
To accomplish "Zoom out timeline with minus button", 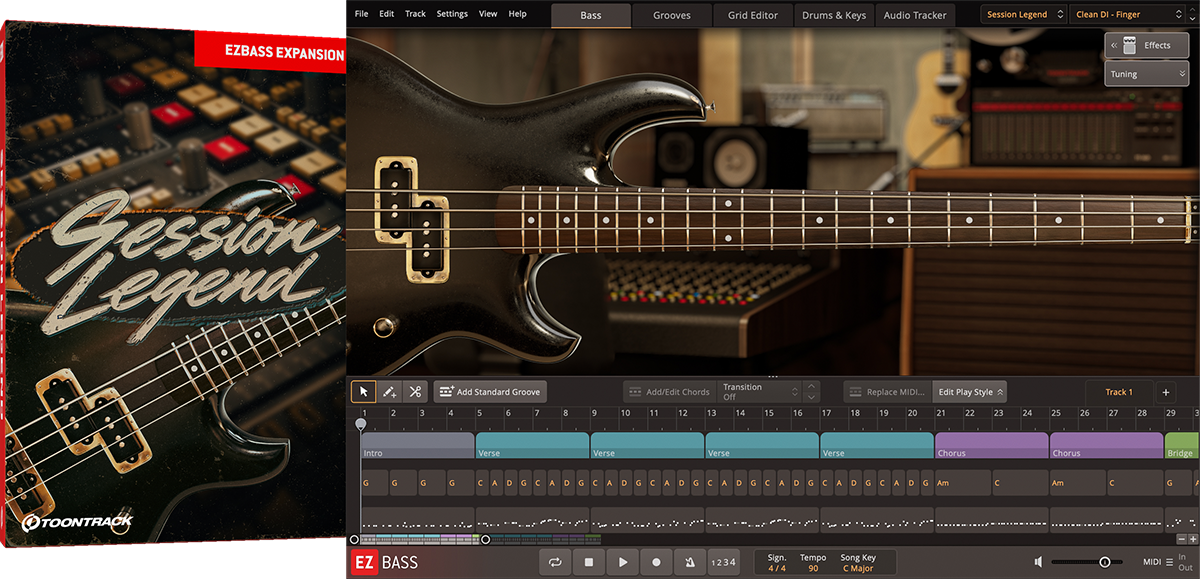I will click(x=1181, y=539).
